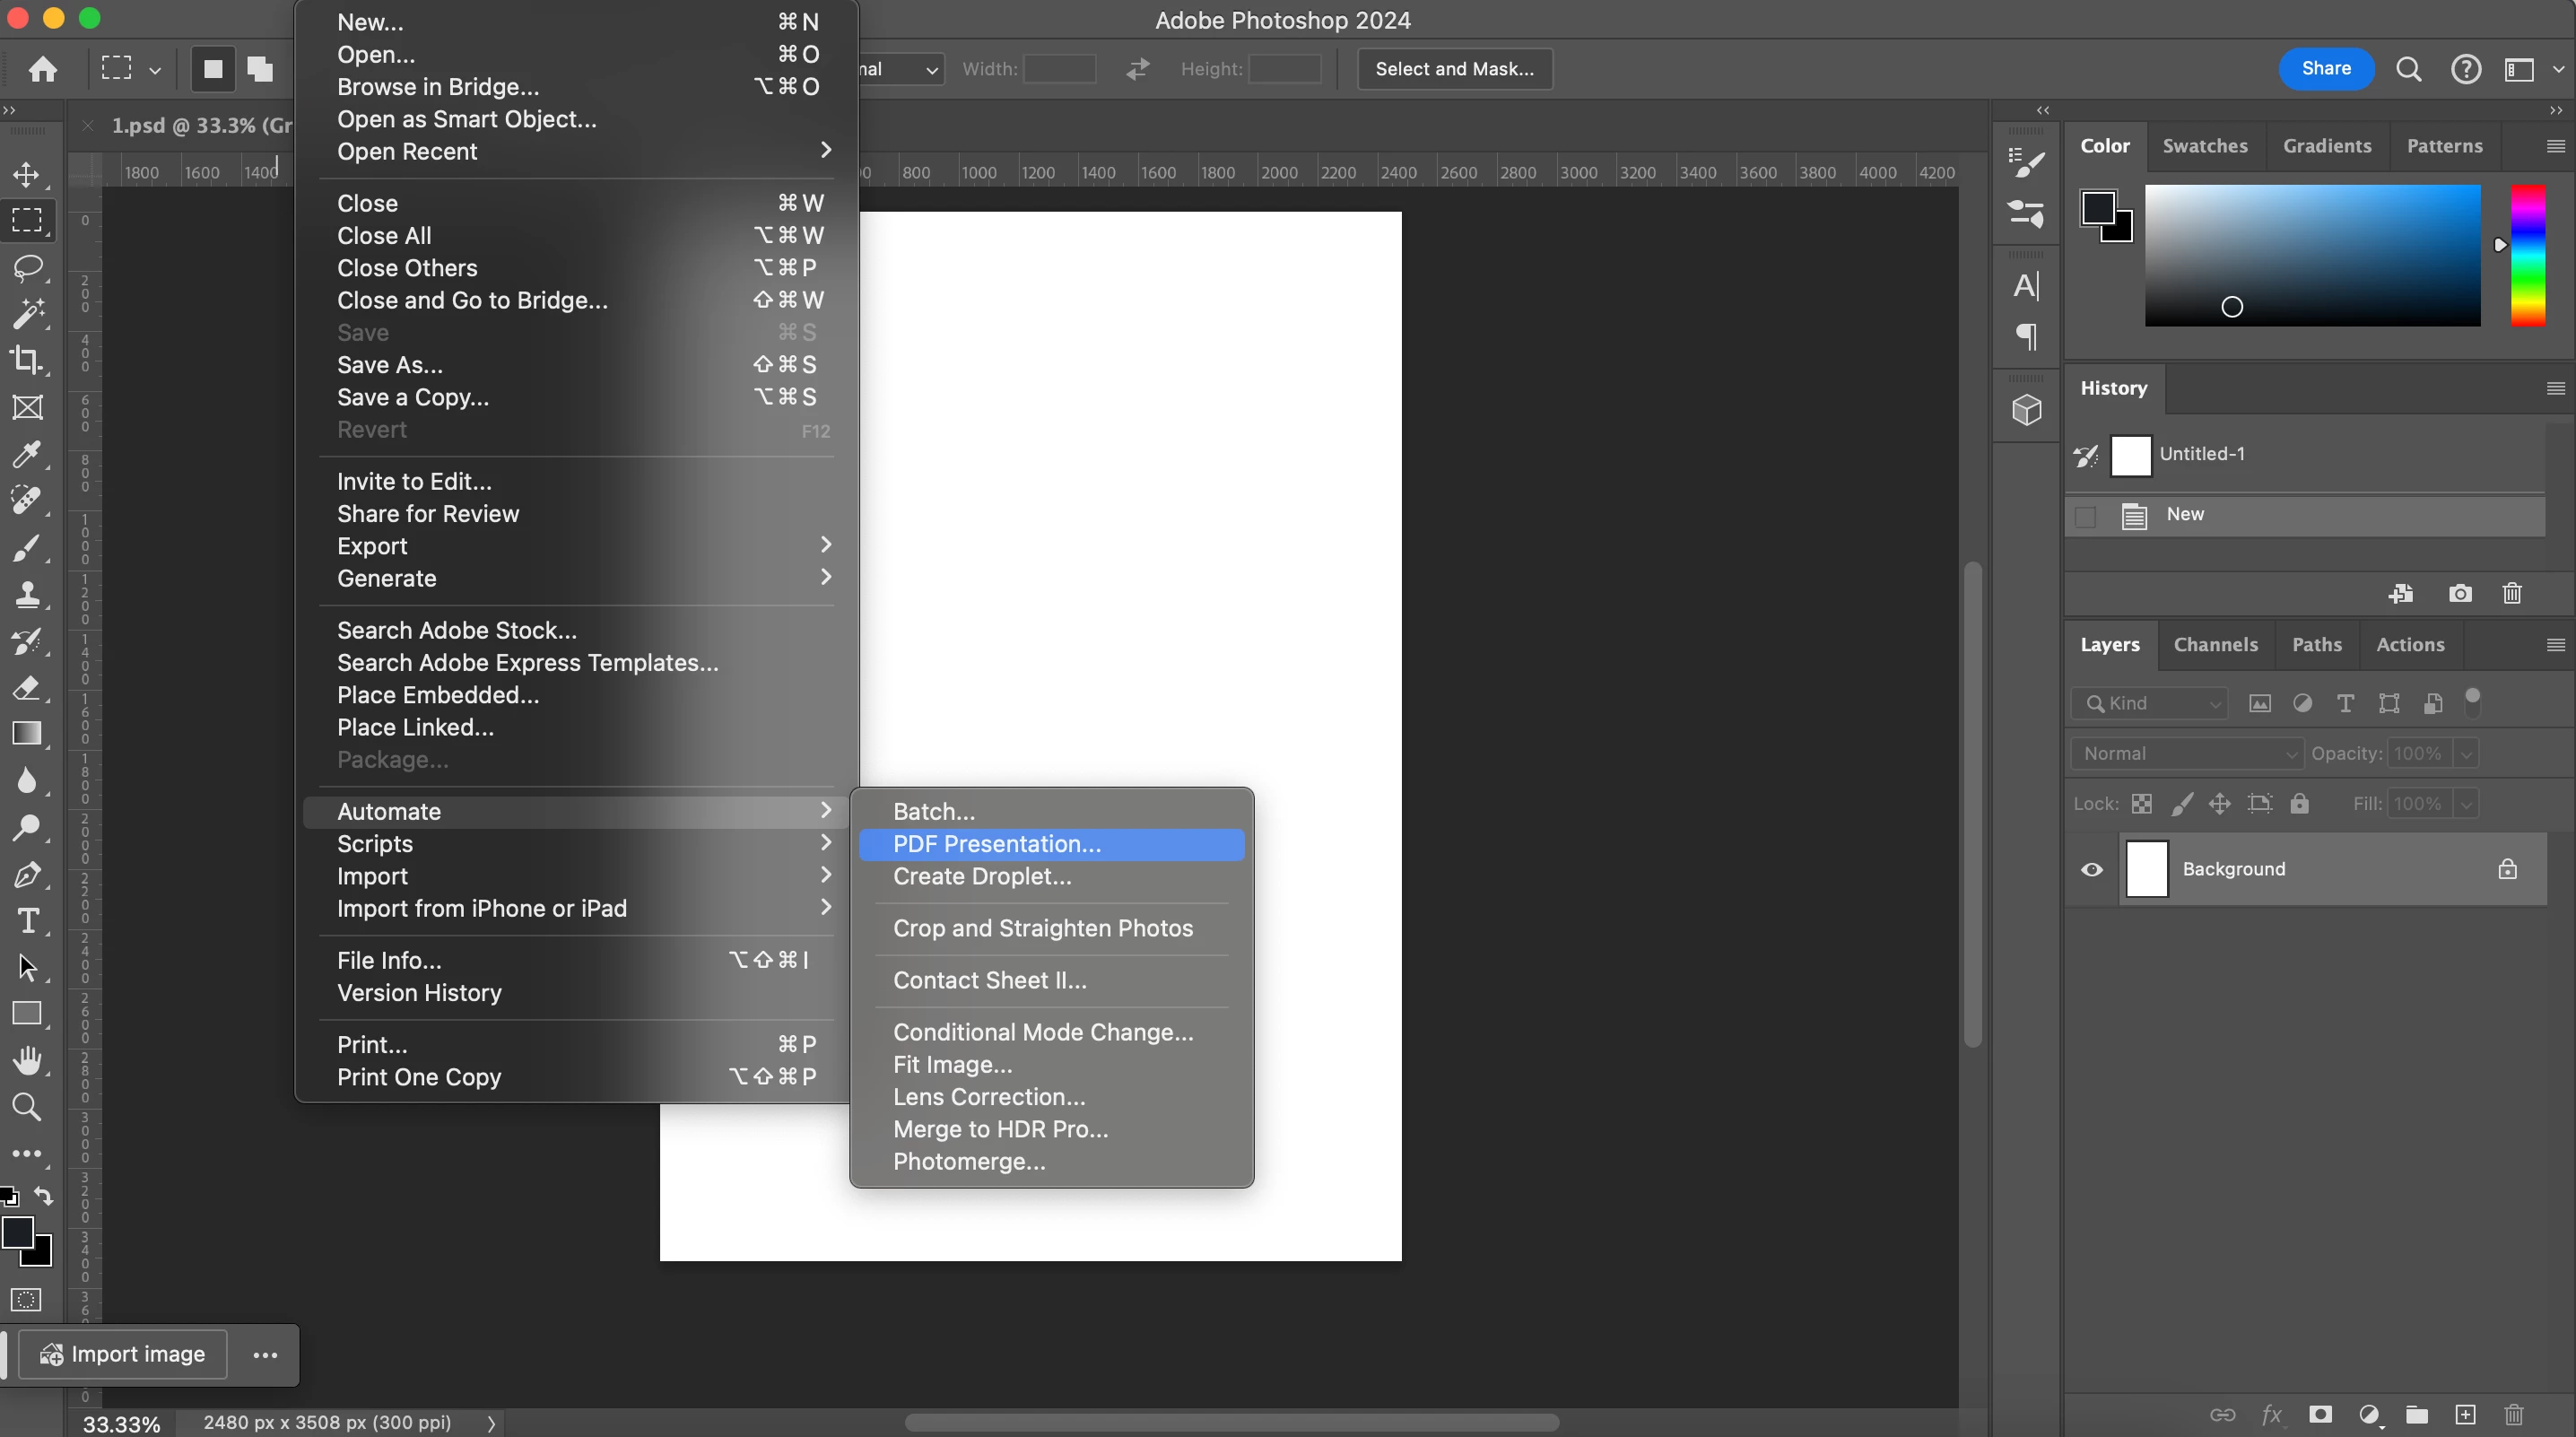The width and height of the screenshot is (2576, 1437).
Task: Select the Eyedropper tool
Action: pyautogui.click(x=27, y=455)
